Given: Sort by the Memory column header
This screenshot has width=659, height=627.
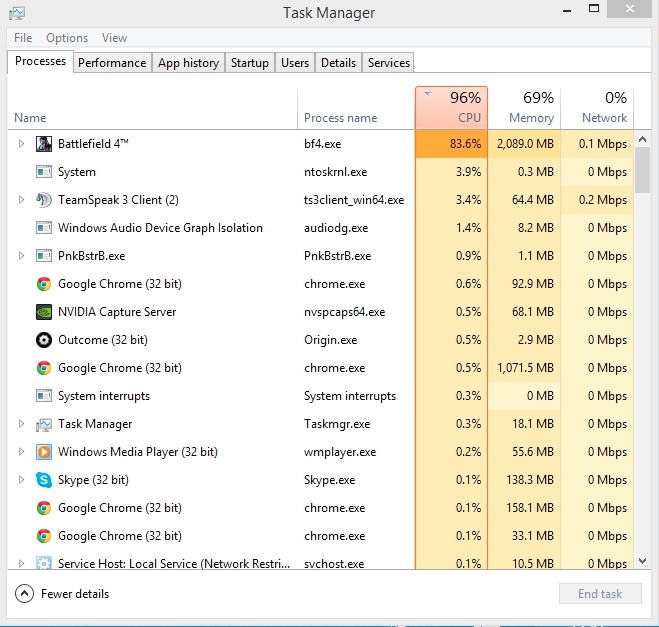Looking at the screenshot, I should coord(524,108).
